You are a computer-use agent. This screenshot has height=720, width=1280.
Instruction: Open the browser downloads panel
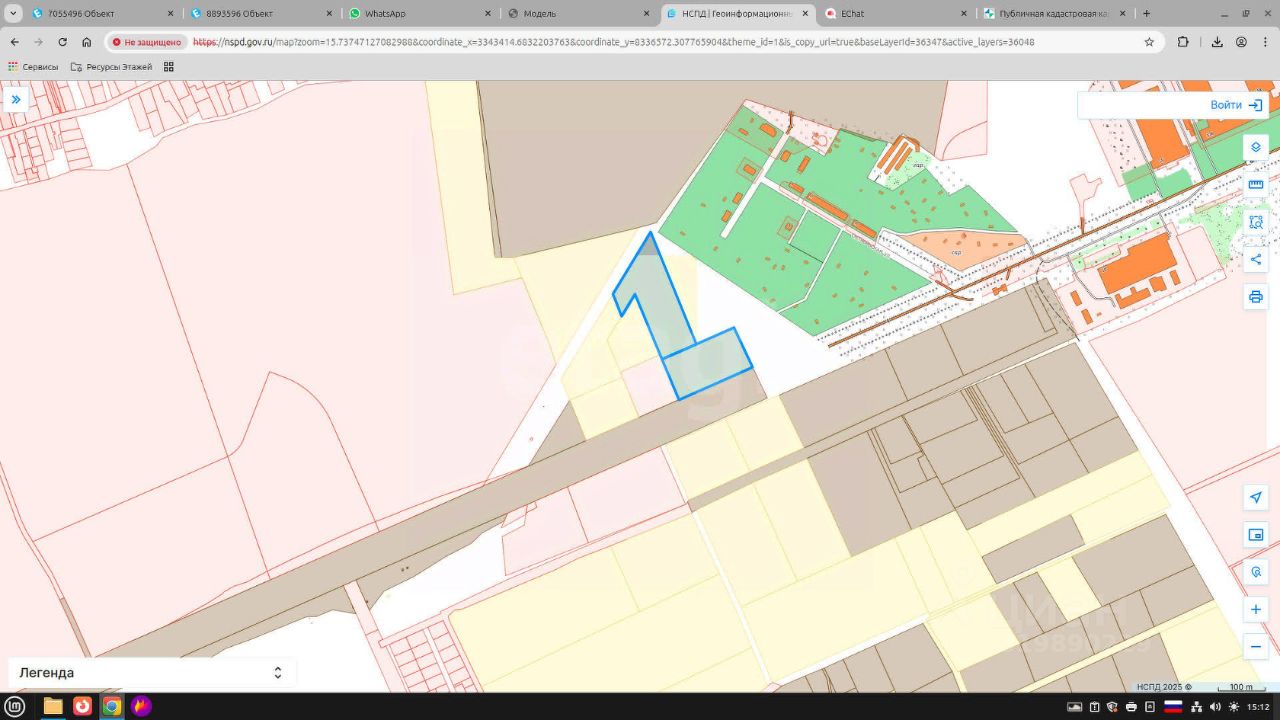(1217, 42)
